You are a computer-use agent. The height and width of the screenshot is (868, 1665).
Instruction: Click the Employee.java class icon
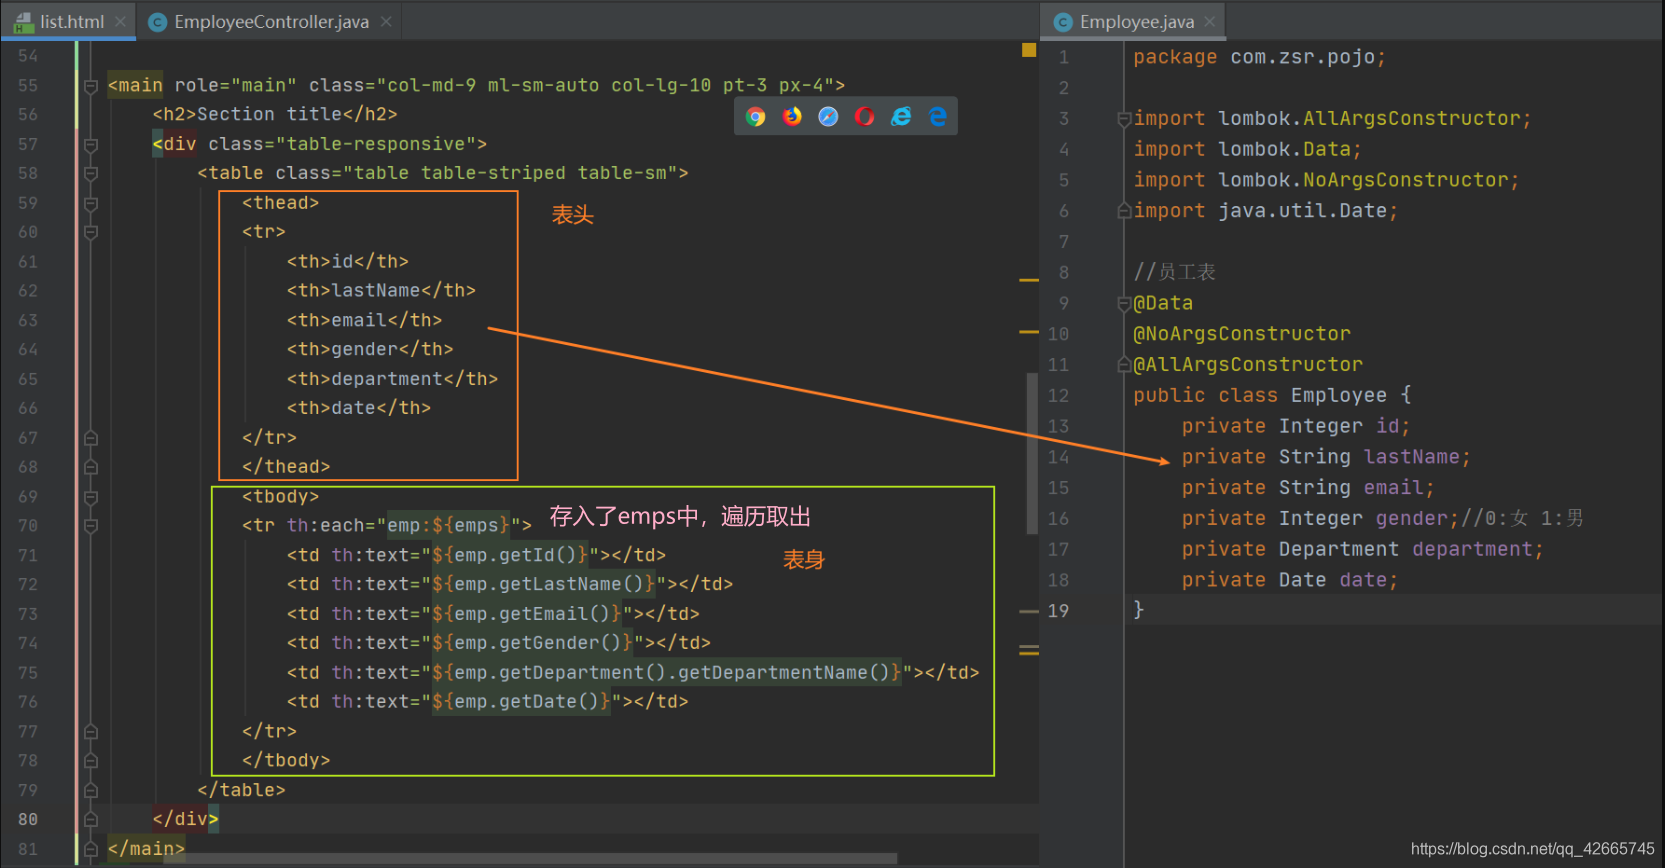point(1063,22)
